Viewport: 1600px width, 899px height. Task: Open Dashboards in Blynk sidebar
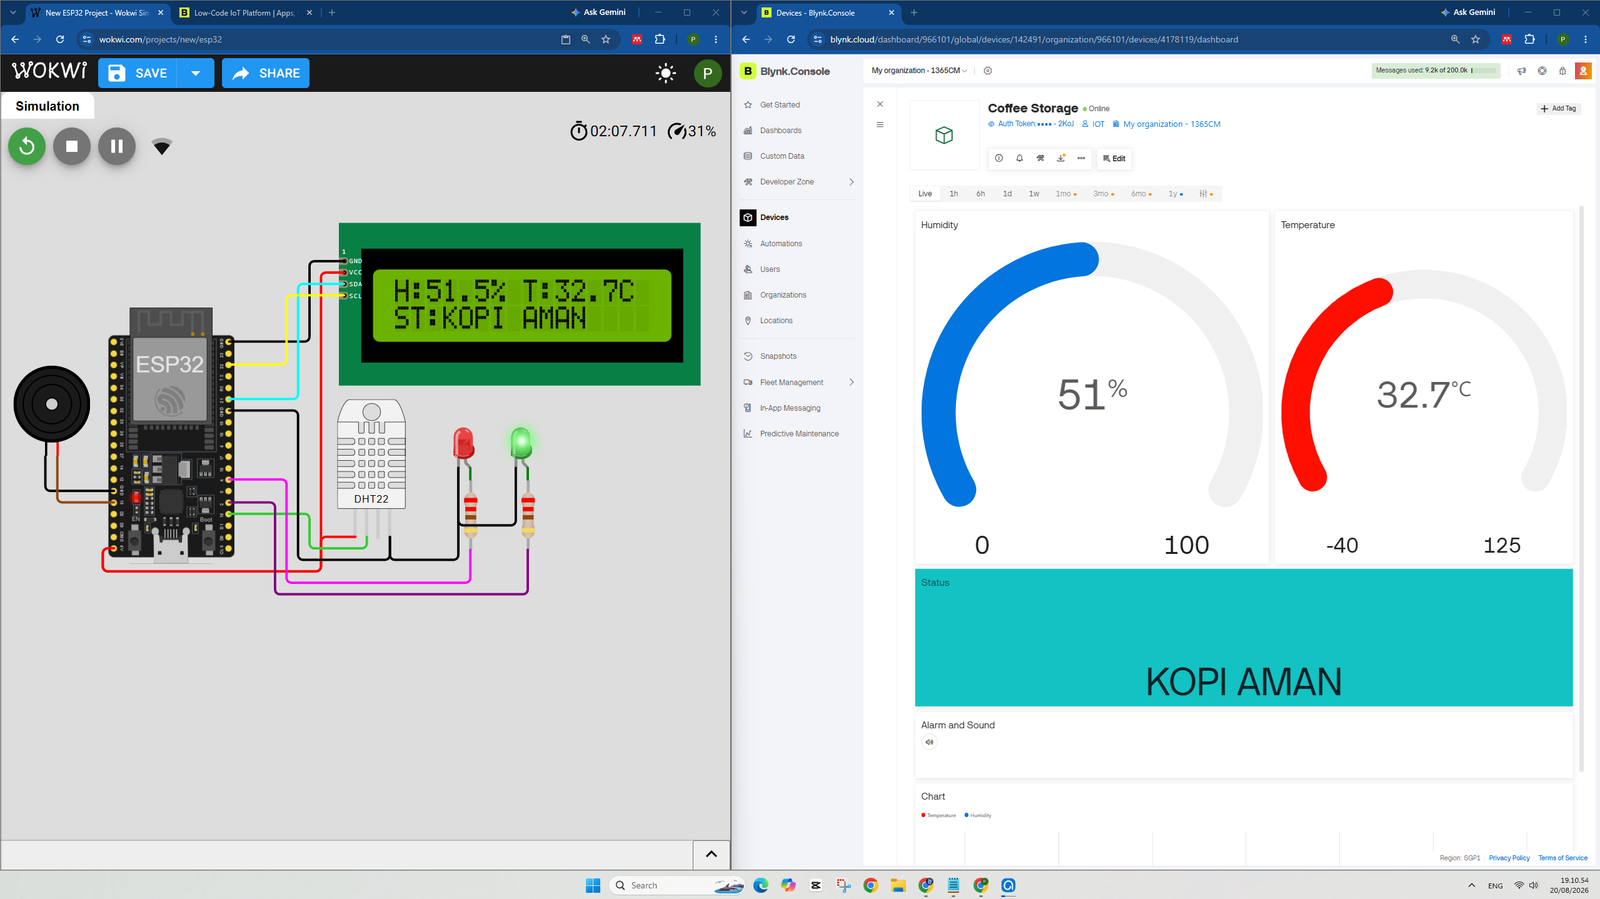click(x=780, y=131)
